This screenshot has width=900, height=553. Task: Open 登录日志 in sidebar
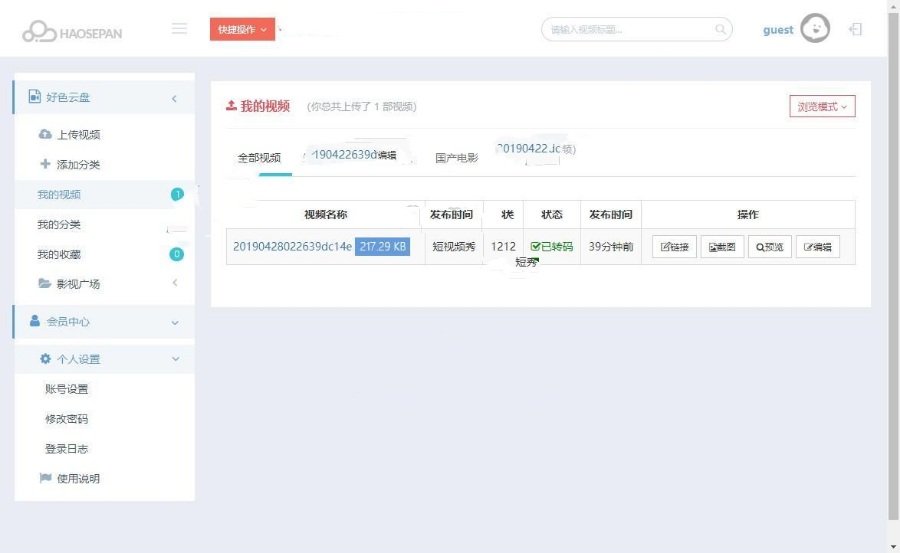point(67,448)
